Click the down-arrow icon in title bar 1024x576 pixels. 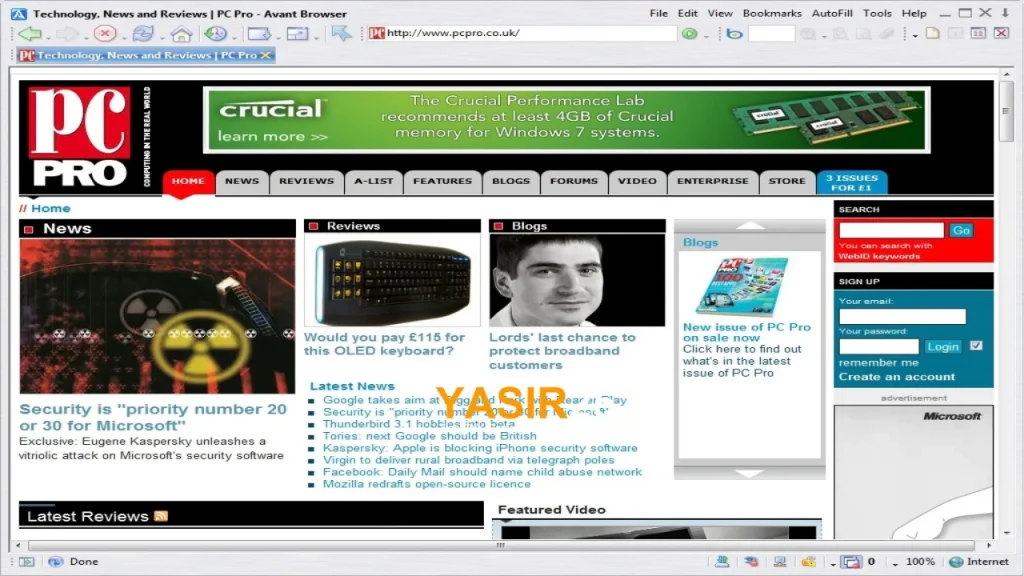coord(1006,12)
